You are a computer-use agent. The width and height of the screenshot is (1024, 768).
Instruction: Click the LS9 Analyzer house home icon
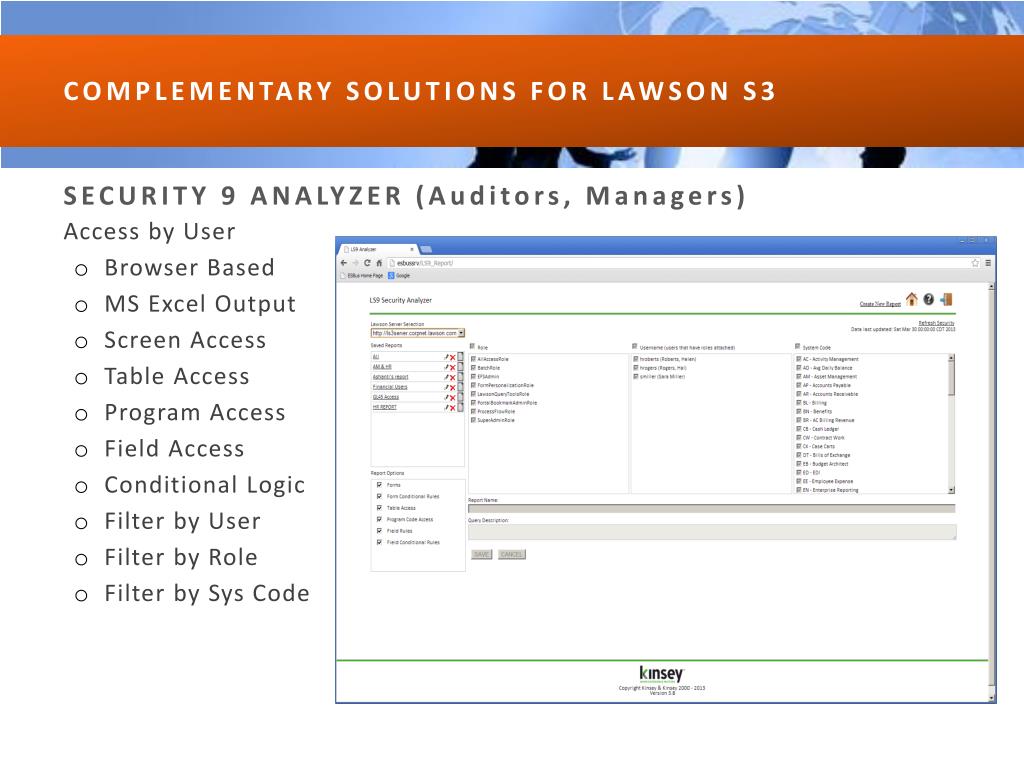[x=912, y=299]
